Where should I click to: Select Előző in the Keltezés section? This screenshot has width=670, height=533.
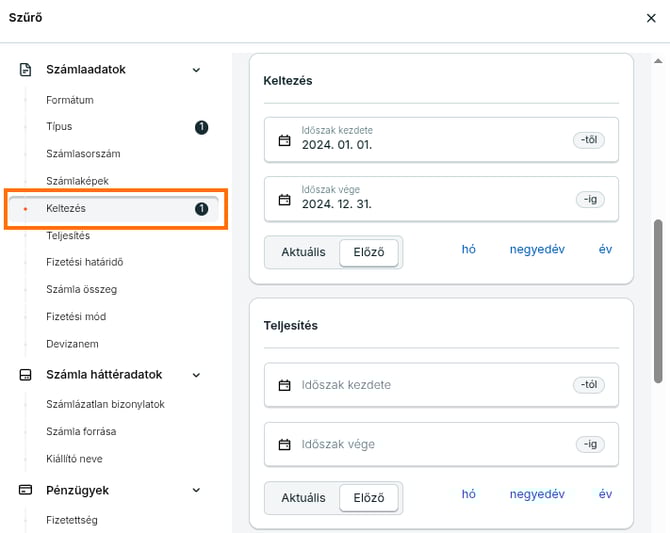click(x=368, y=252)
